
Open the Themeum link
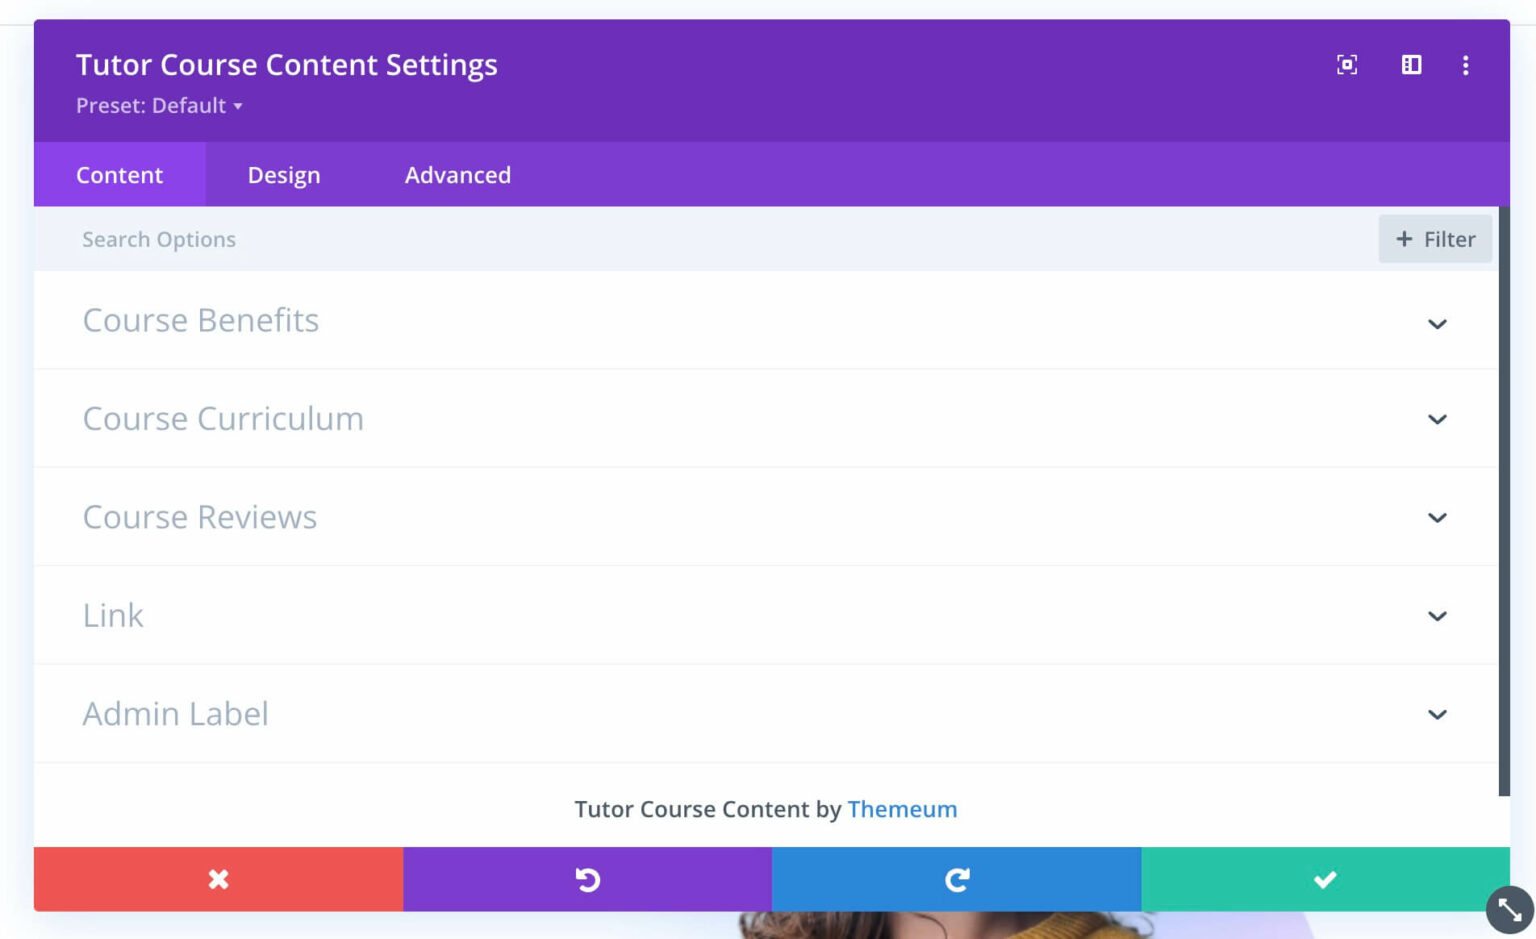click(902, 809)
